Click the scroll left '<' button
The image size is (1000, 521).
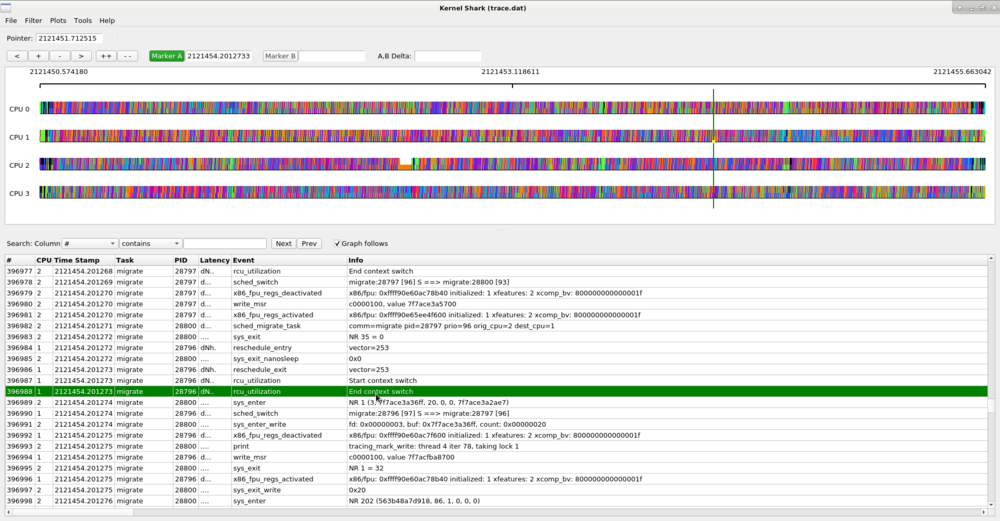coord(17,56)
